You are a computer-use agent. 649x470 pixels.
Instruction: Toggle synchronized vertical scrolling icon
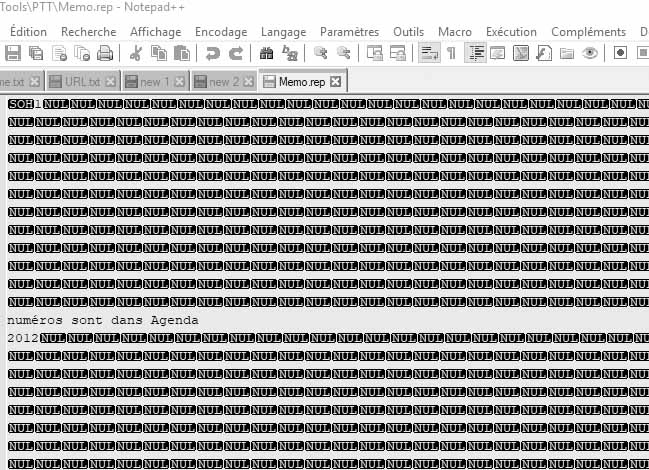tap(375, 53)
